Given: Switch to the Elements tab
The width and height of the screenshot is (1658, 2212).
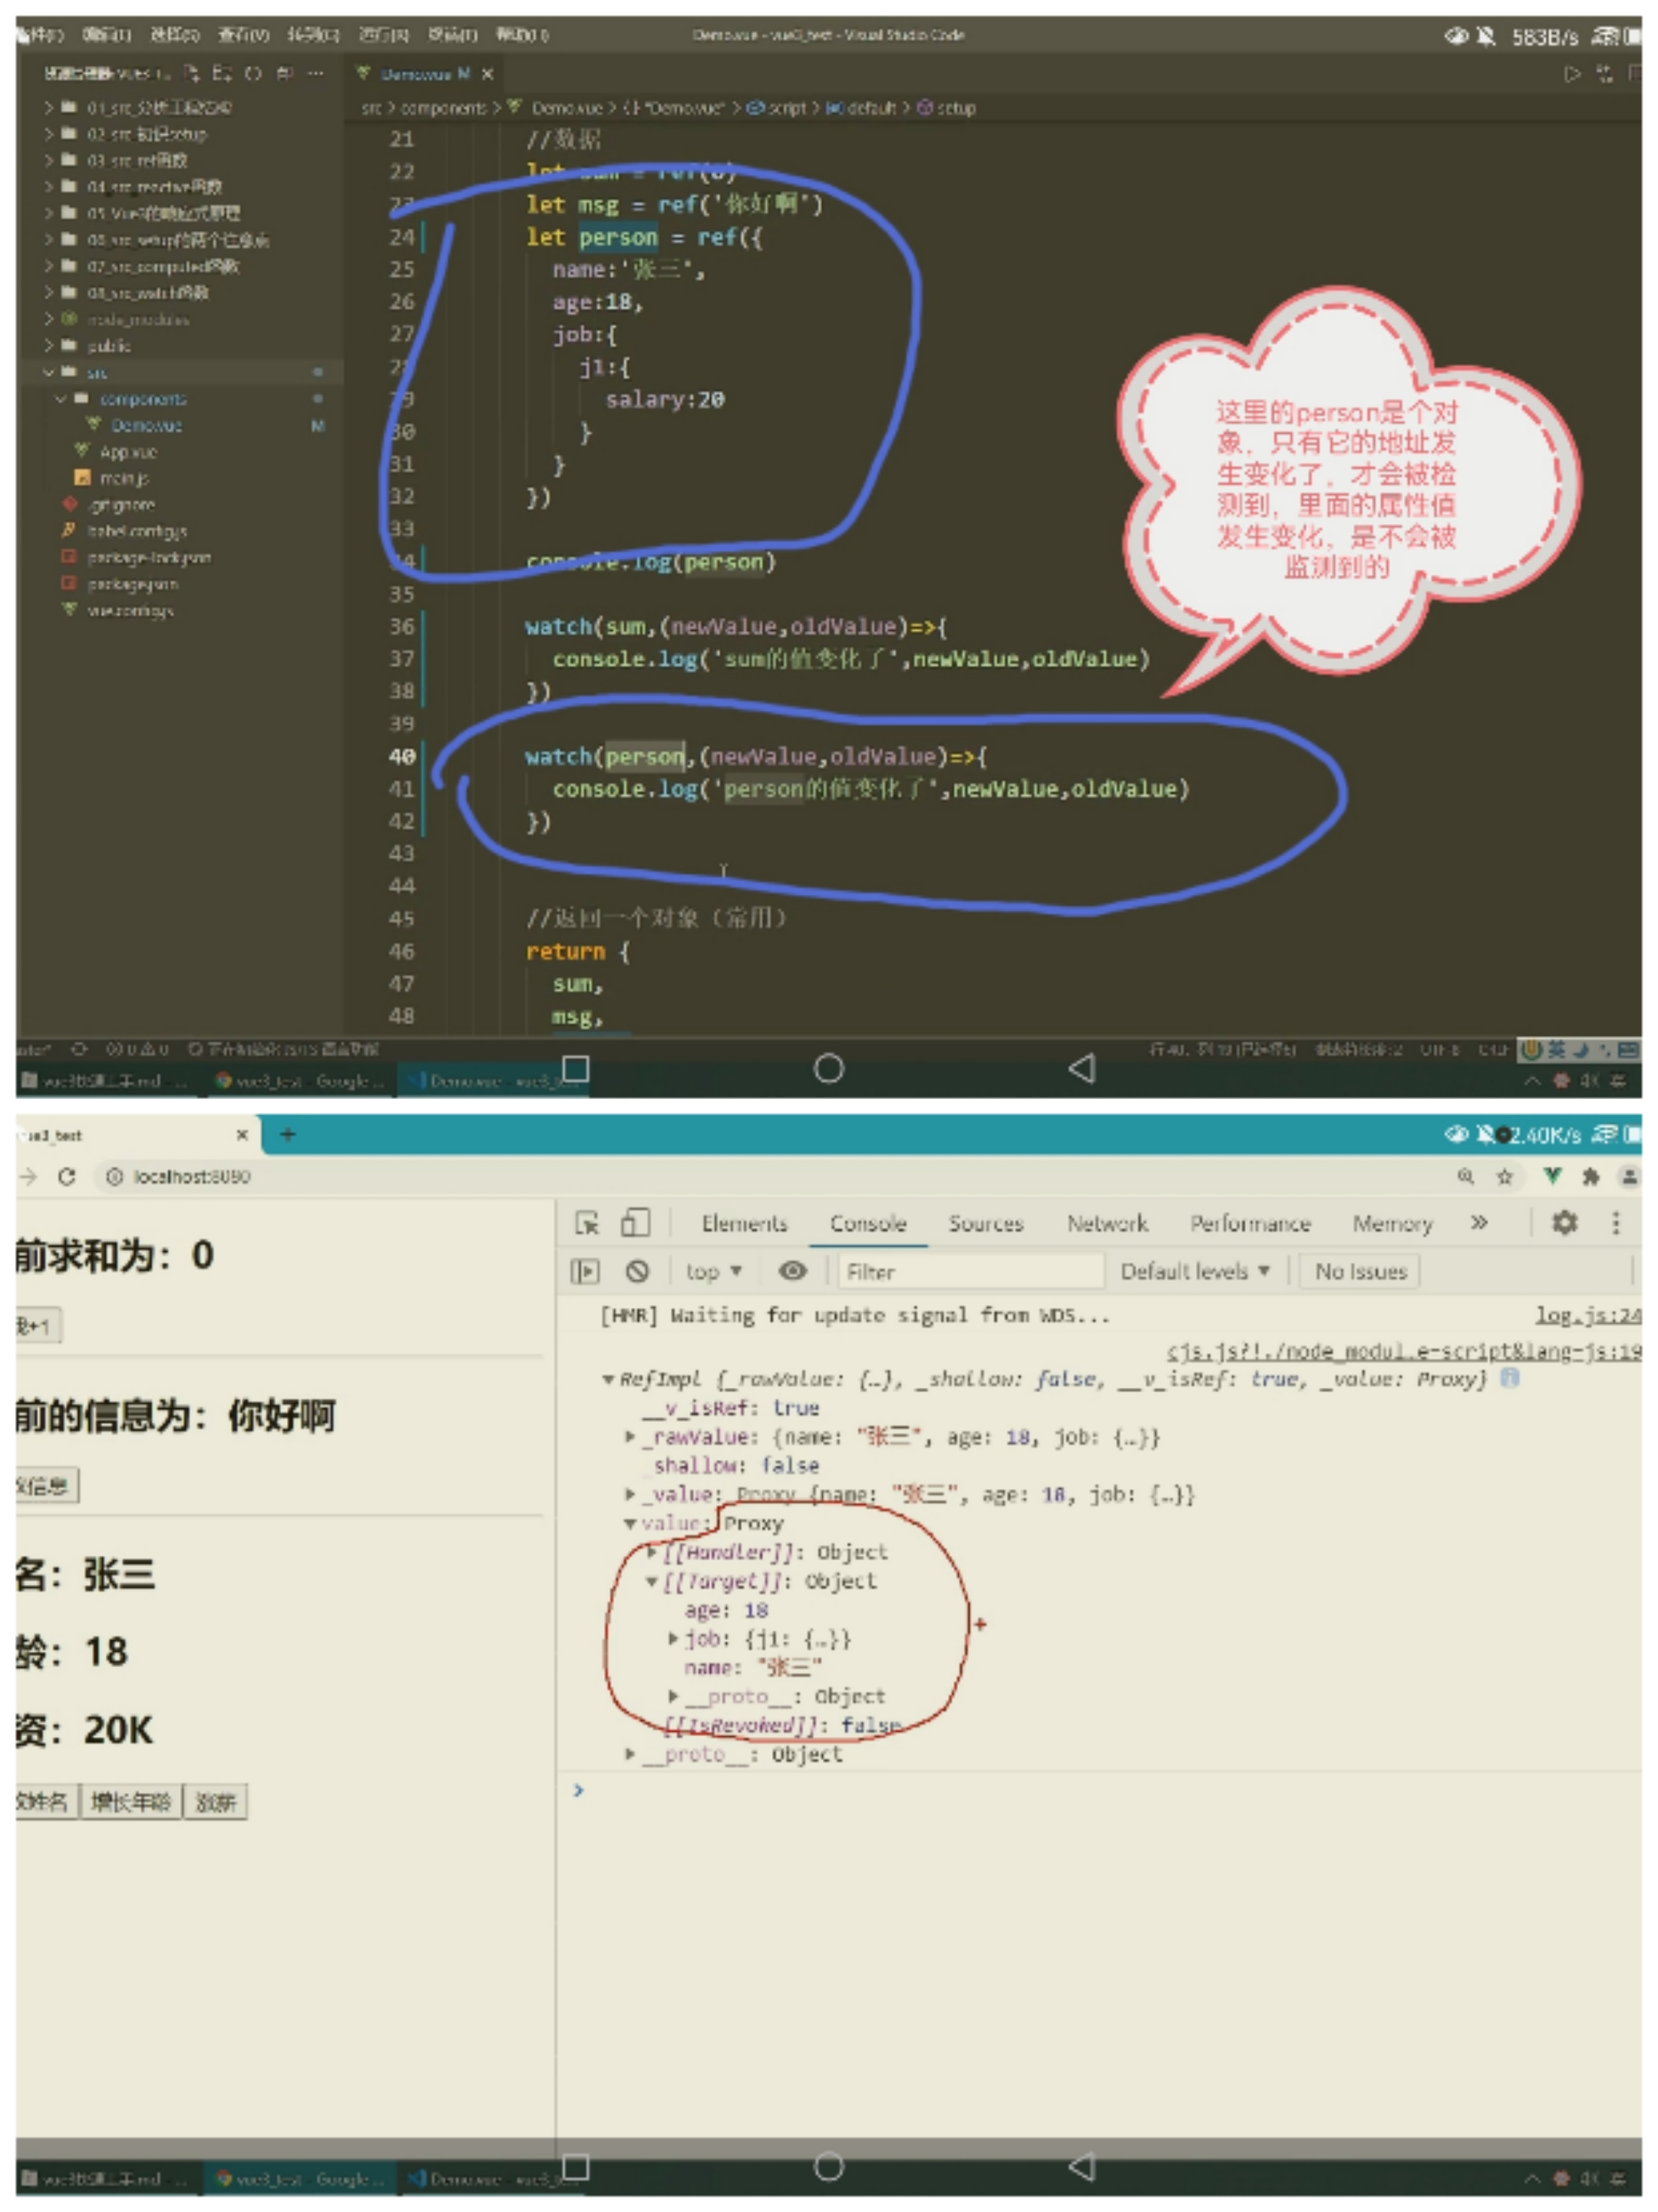Looking at the screenshot, I should click(744, 1223).
